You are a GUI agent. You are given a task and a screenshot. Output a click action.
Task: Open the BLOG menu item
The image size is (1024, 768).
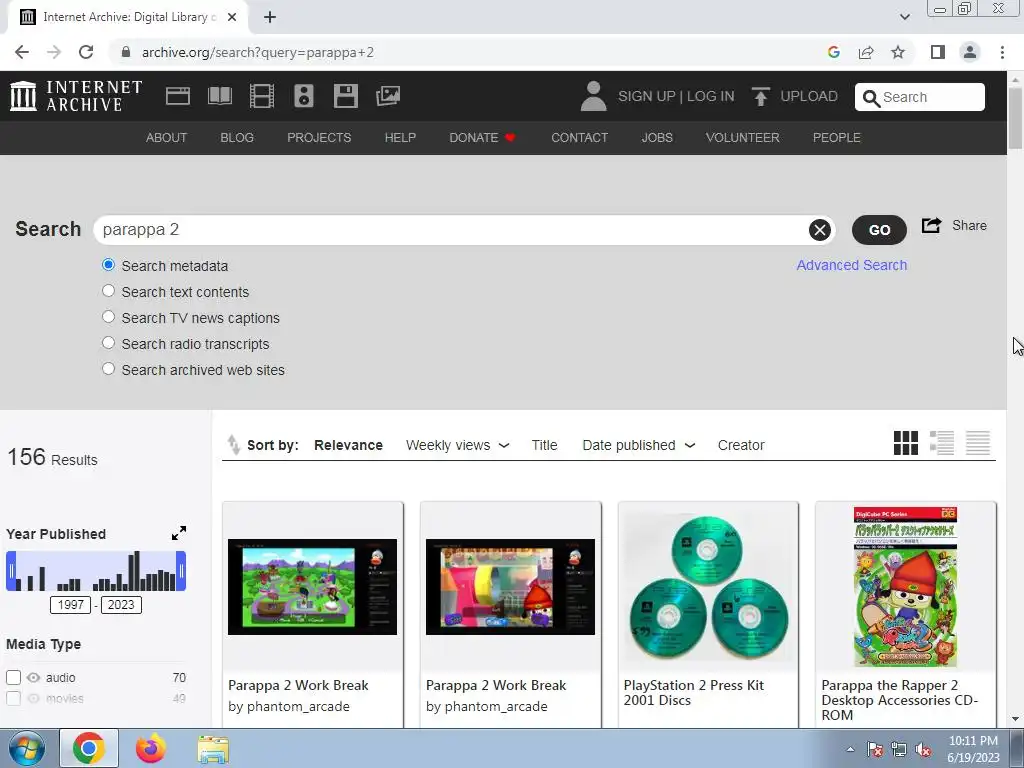(237, 138)
